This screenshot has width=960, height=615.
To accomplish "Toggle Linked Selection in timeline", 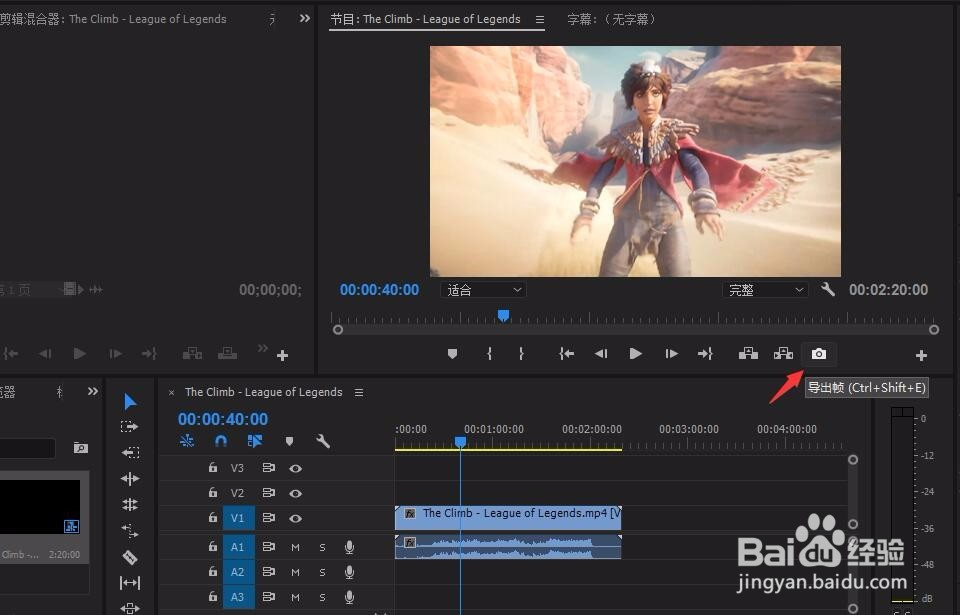I will pos(255,441).
